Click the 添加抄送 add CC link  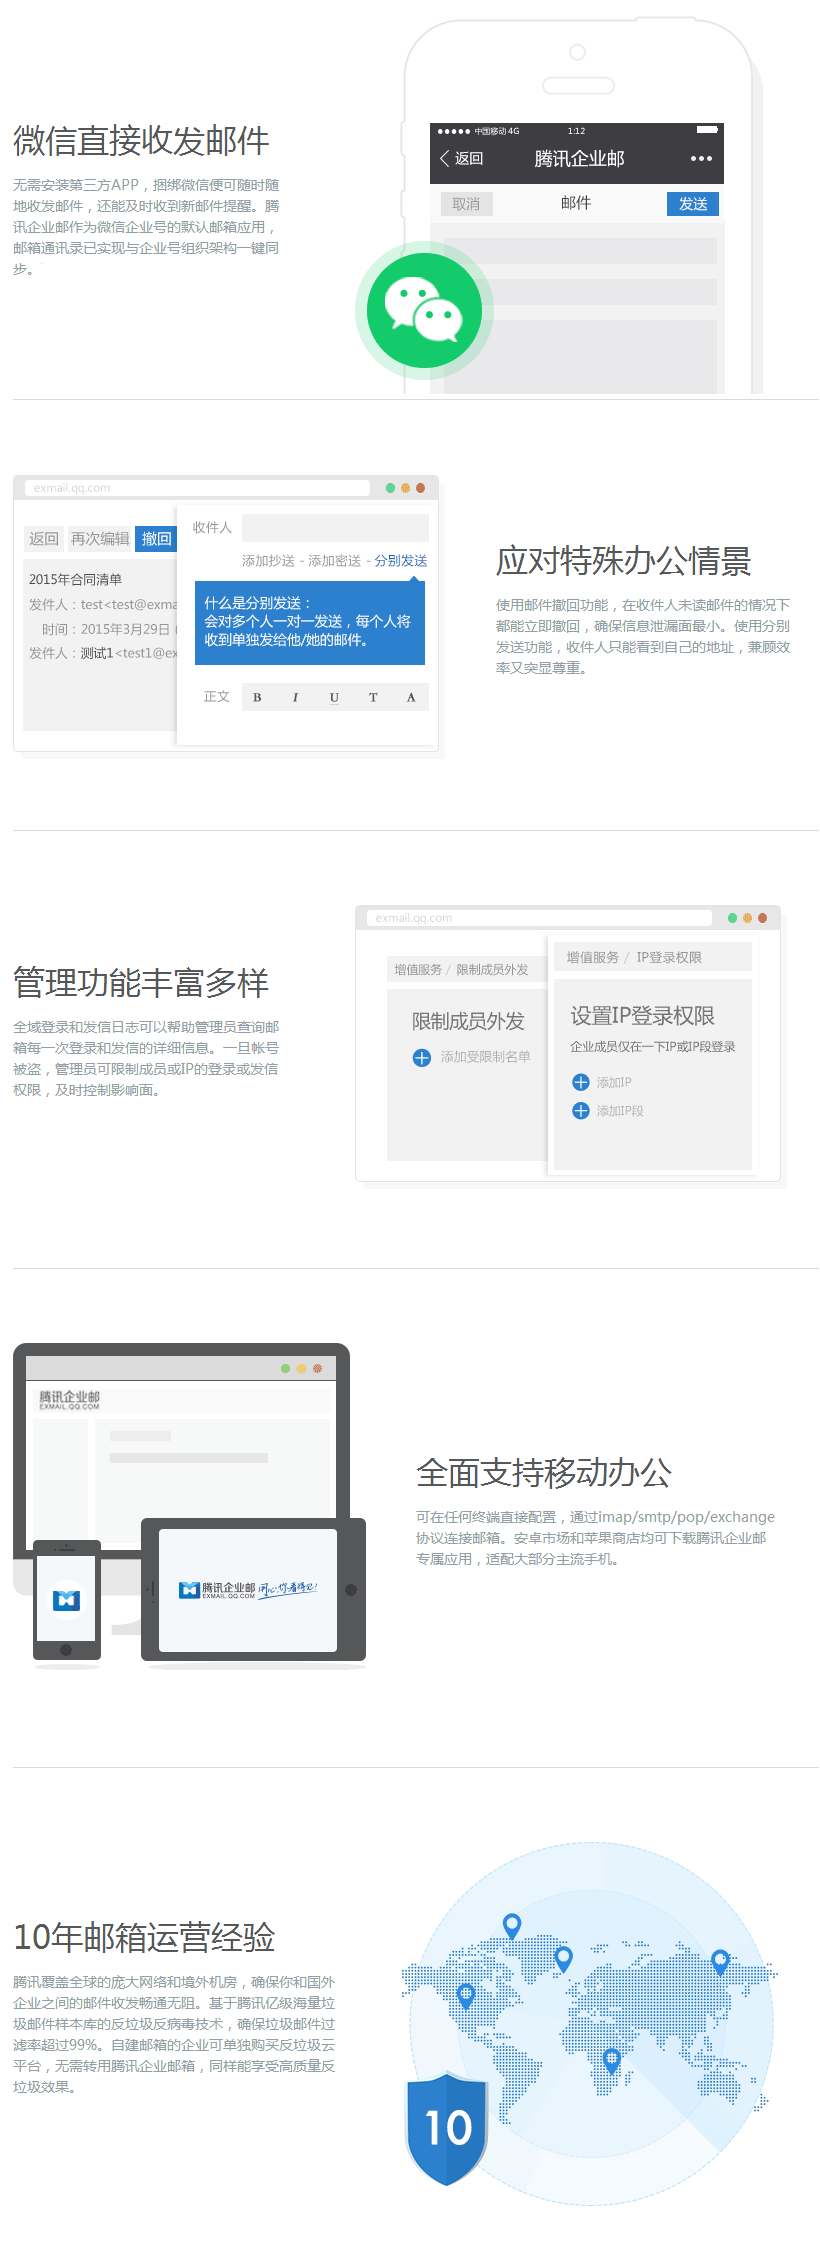tap(268, 561)
